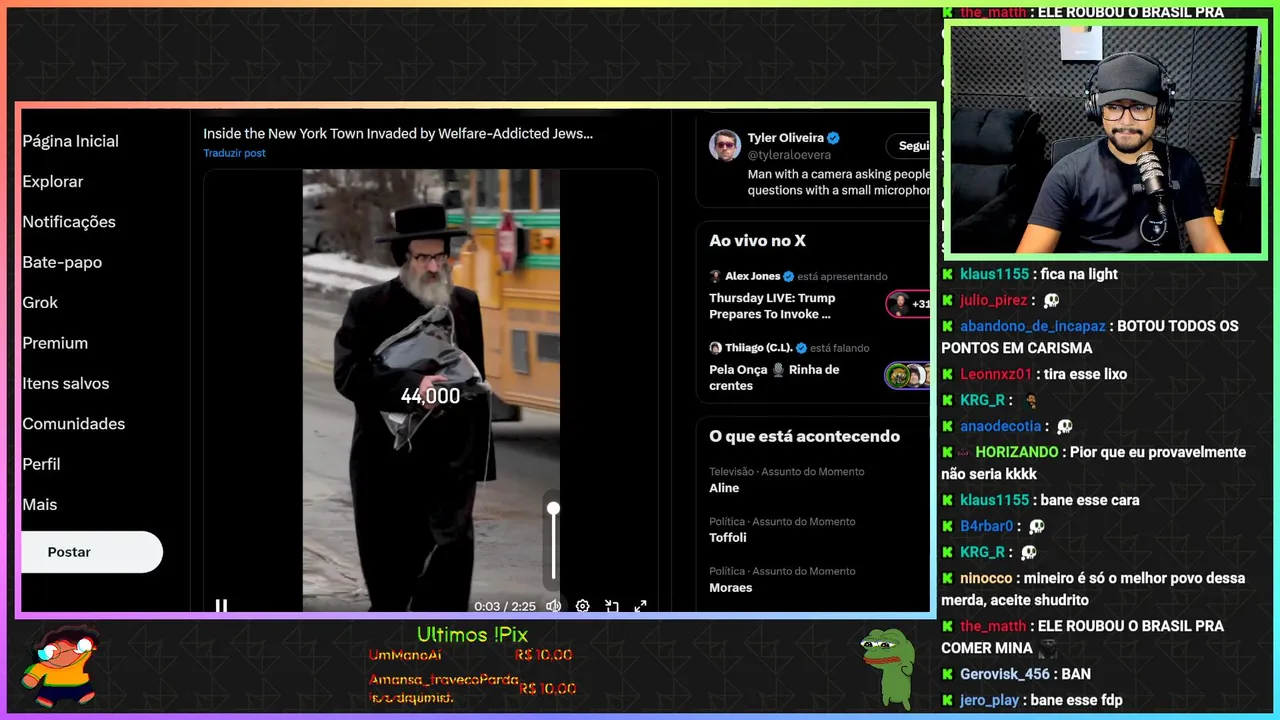Click the skull emote after julio_pirez
This screenshot has height=720, width=1280.
pos(1051,300)
